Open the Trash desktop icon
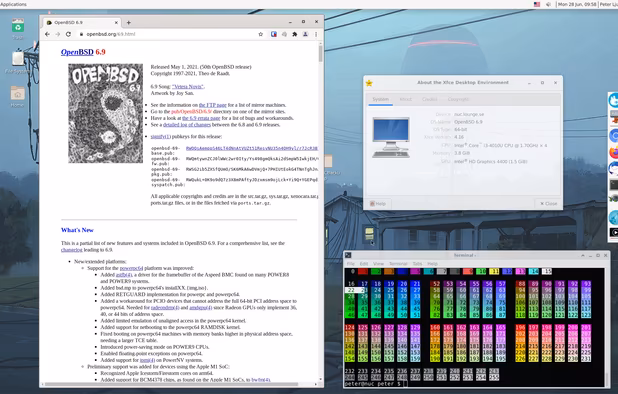 tap(17, 29)
